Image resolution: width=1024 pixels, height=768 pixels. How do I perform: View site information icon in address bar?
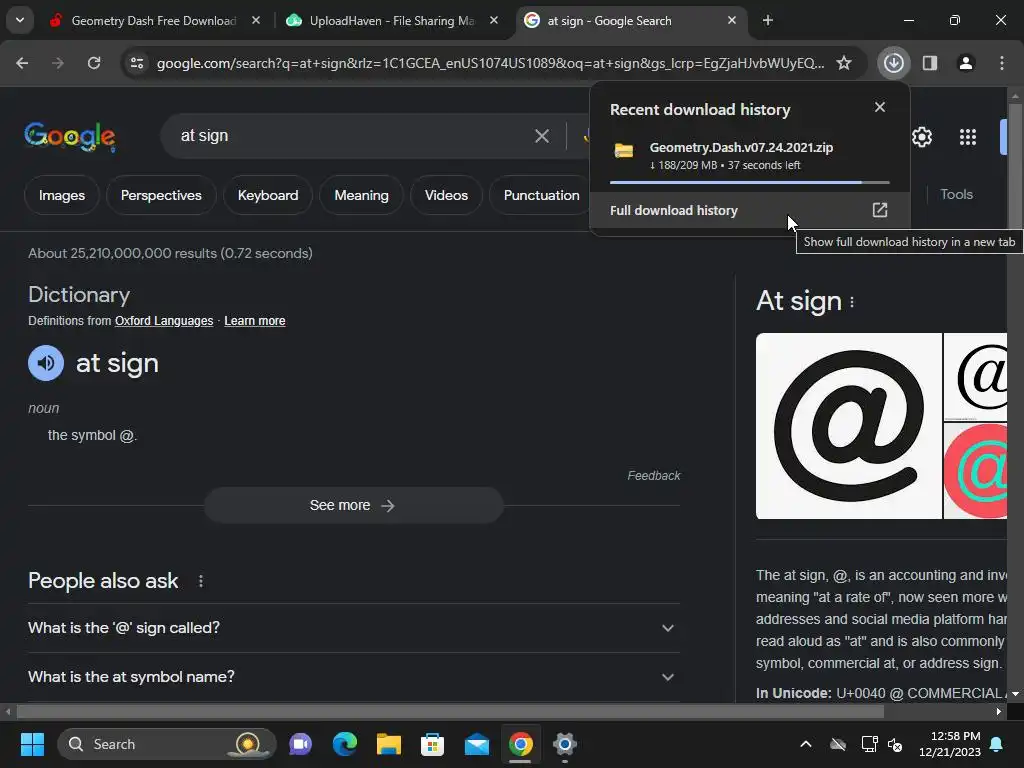pyautogui.click(x=137, y=63)
